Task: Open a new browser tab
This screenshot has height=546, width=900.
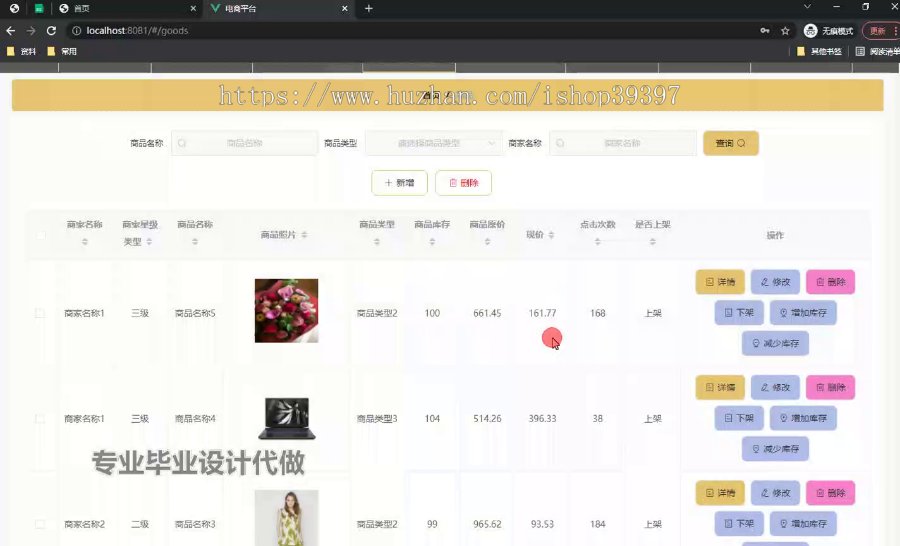Action: [368, 8]
